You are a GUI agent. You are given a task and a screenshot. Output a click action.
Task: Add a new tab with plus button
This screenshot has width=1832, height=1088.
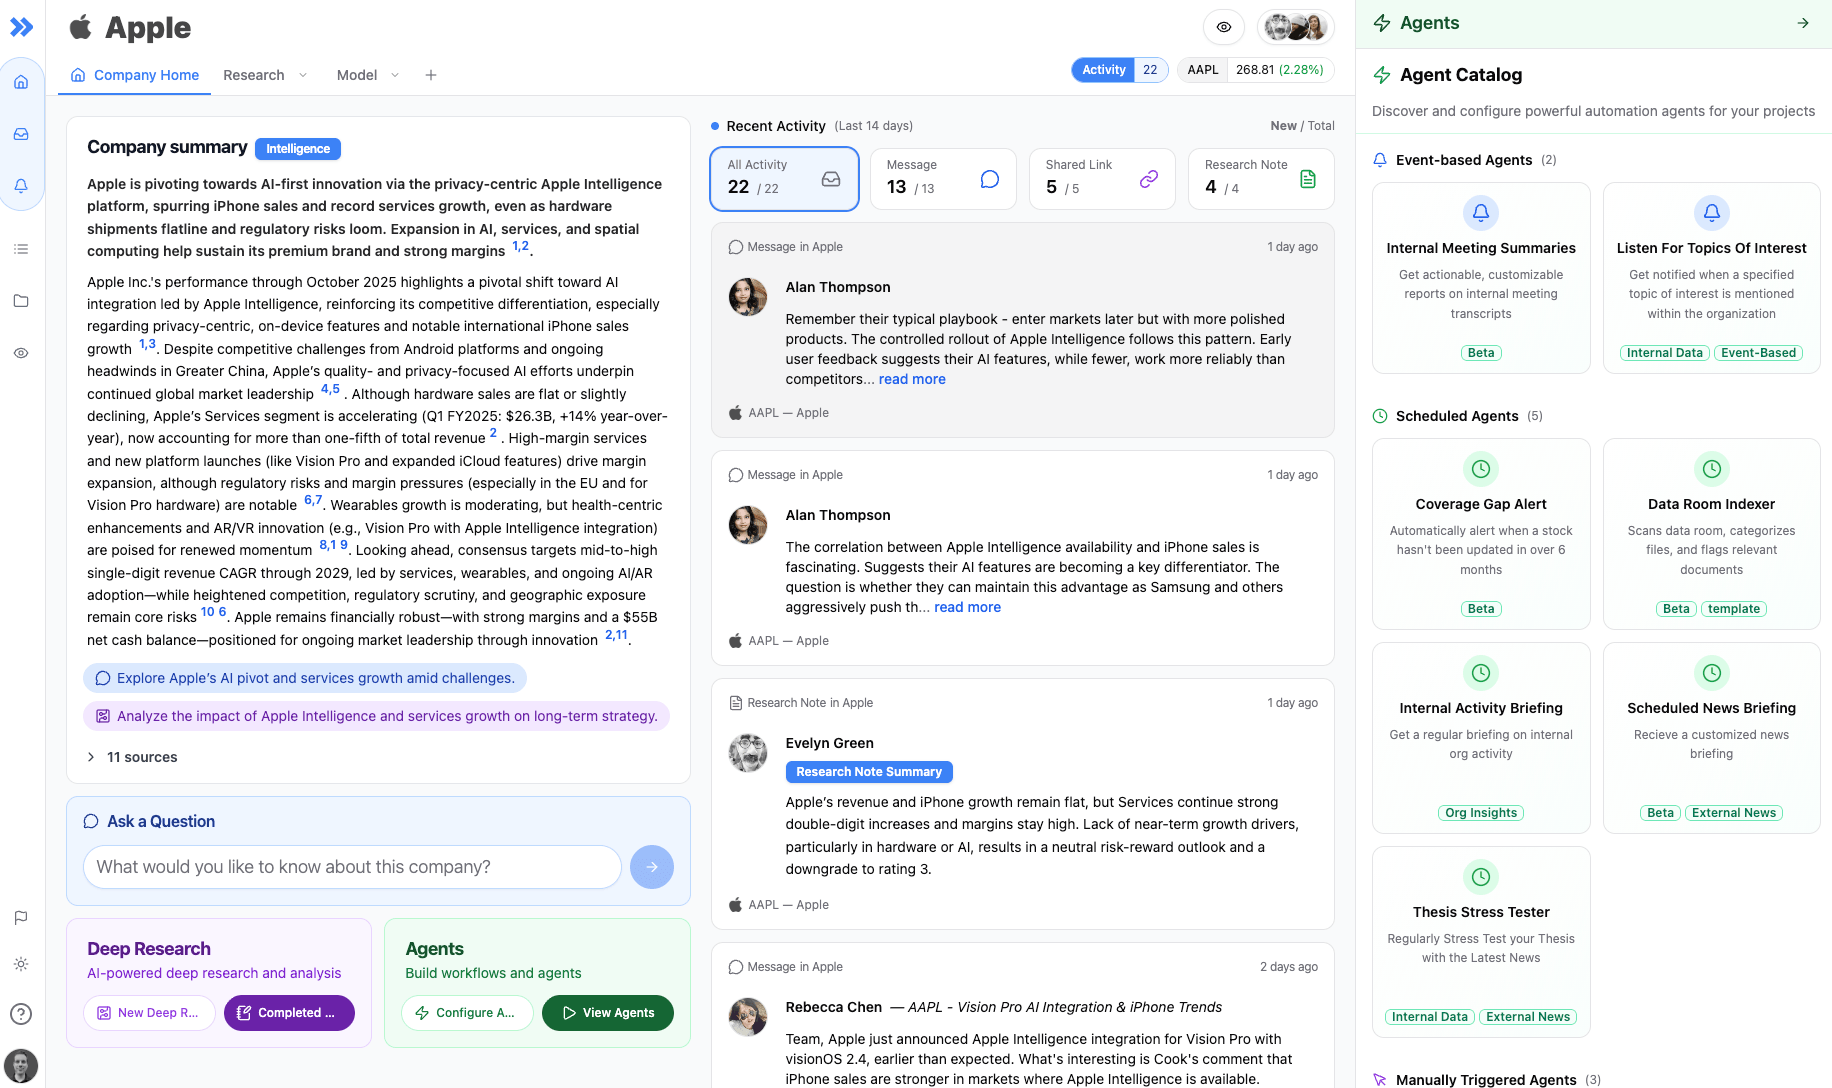[431, 75]
